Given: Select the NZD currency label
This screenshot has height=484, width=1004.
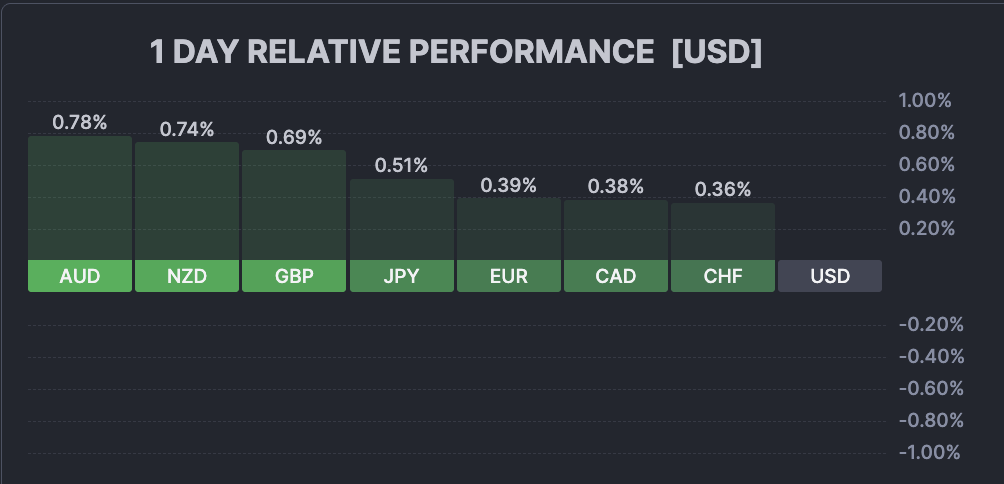Looking at the screenshot, I should pyautogui.click(x=187, y=276).
